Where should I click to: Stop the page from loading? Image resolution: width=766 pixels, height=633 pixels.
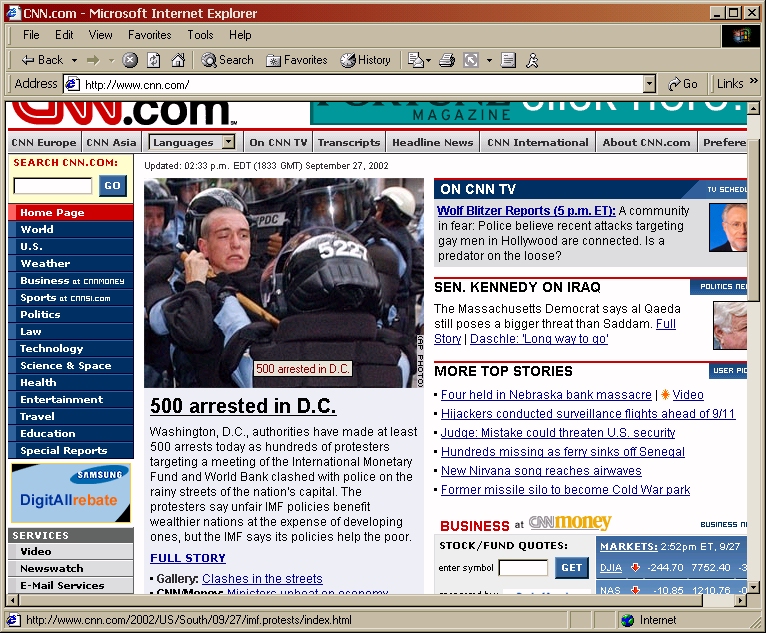(130, 60)
